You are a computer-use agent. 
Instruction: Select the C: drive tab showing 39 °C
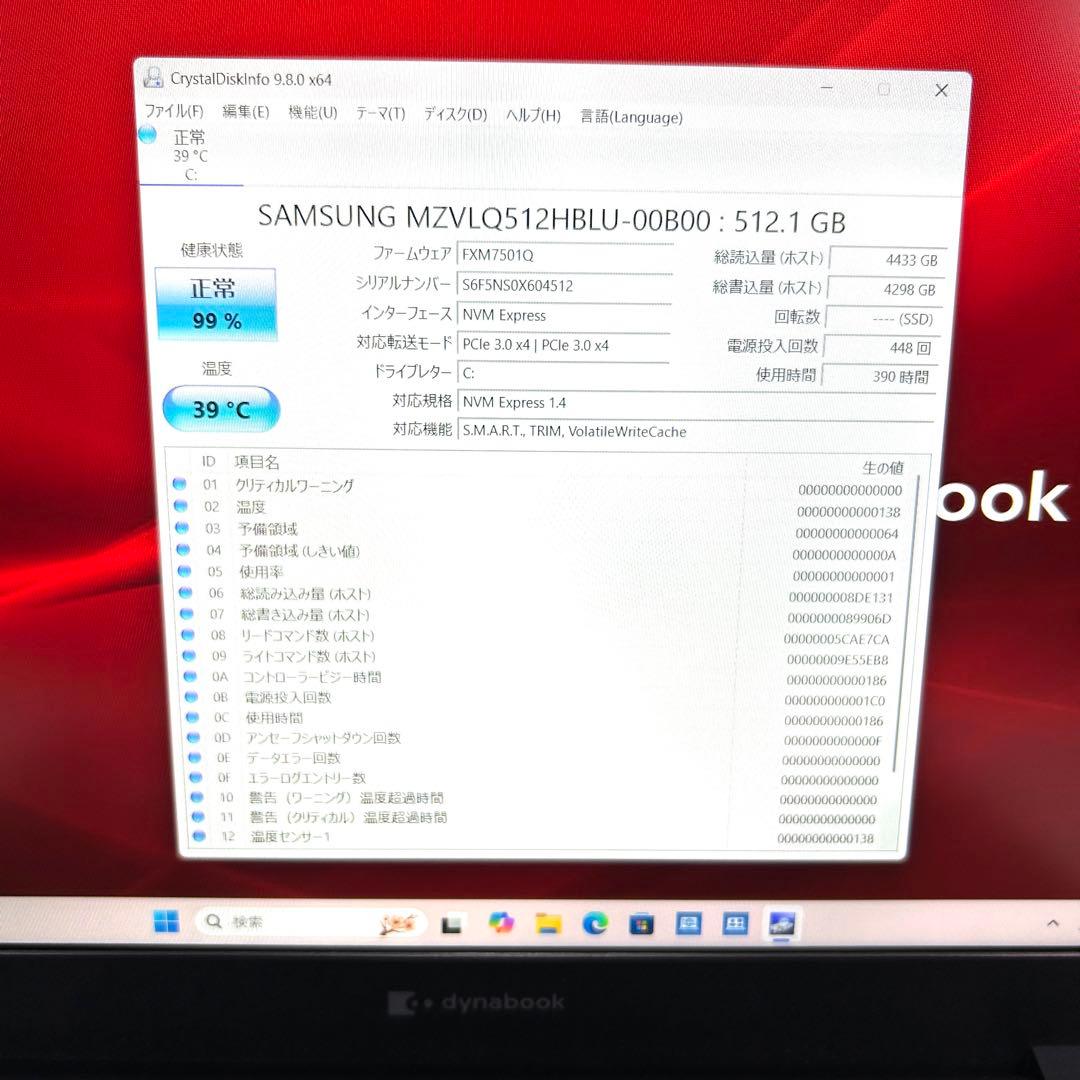tap(190, 156)
